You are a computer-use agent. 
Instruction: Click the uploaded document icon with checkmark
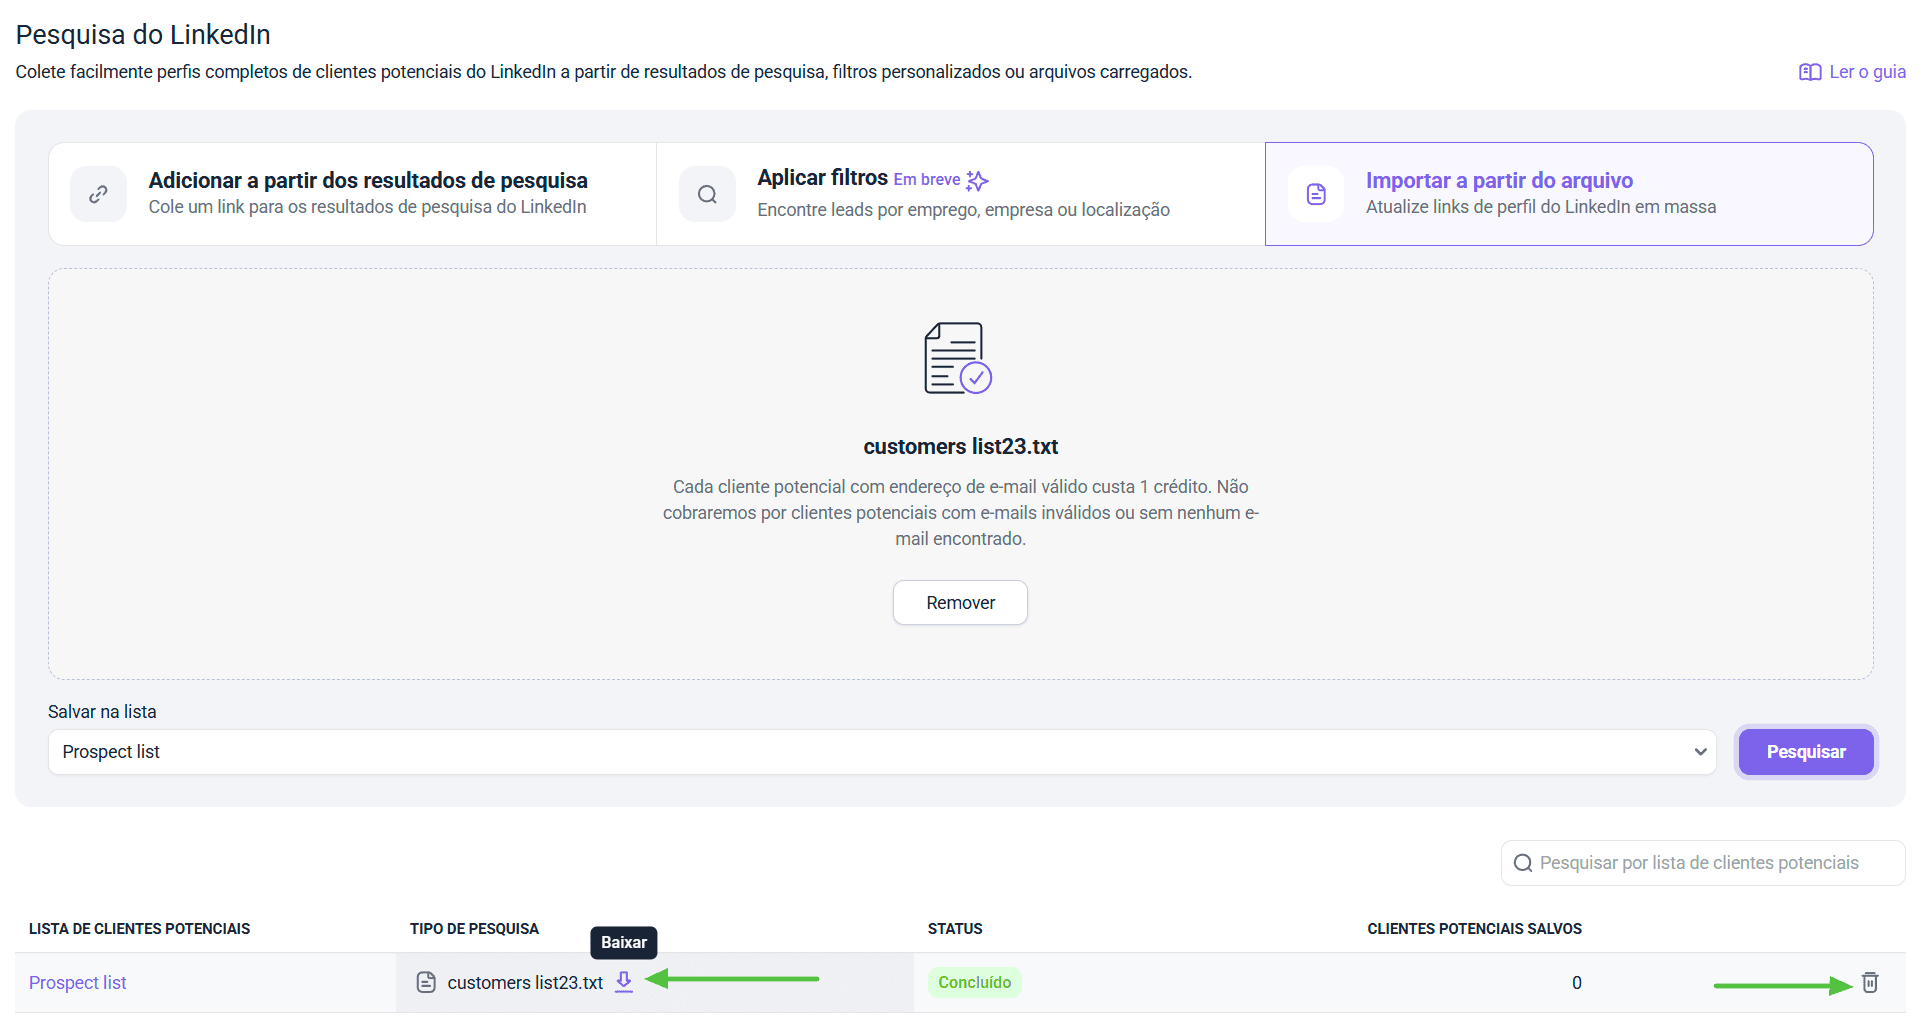(x=957, y=358)
